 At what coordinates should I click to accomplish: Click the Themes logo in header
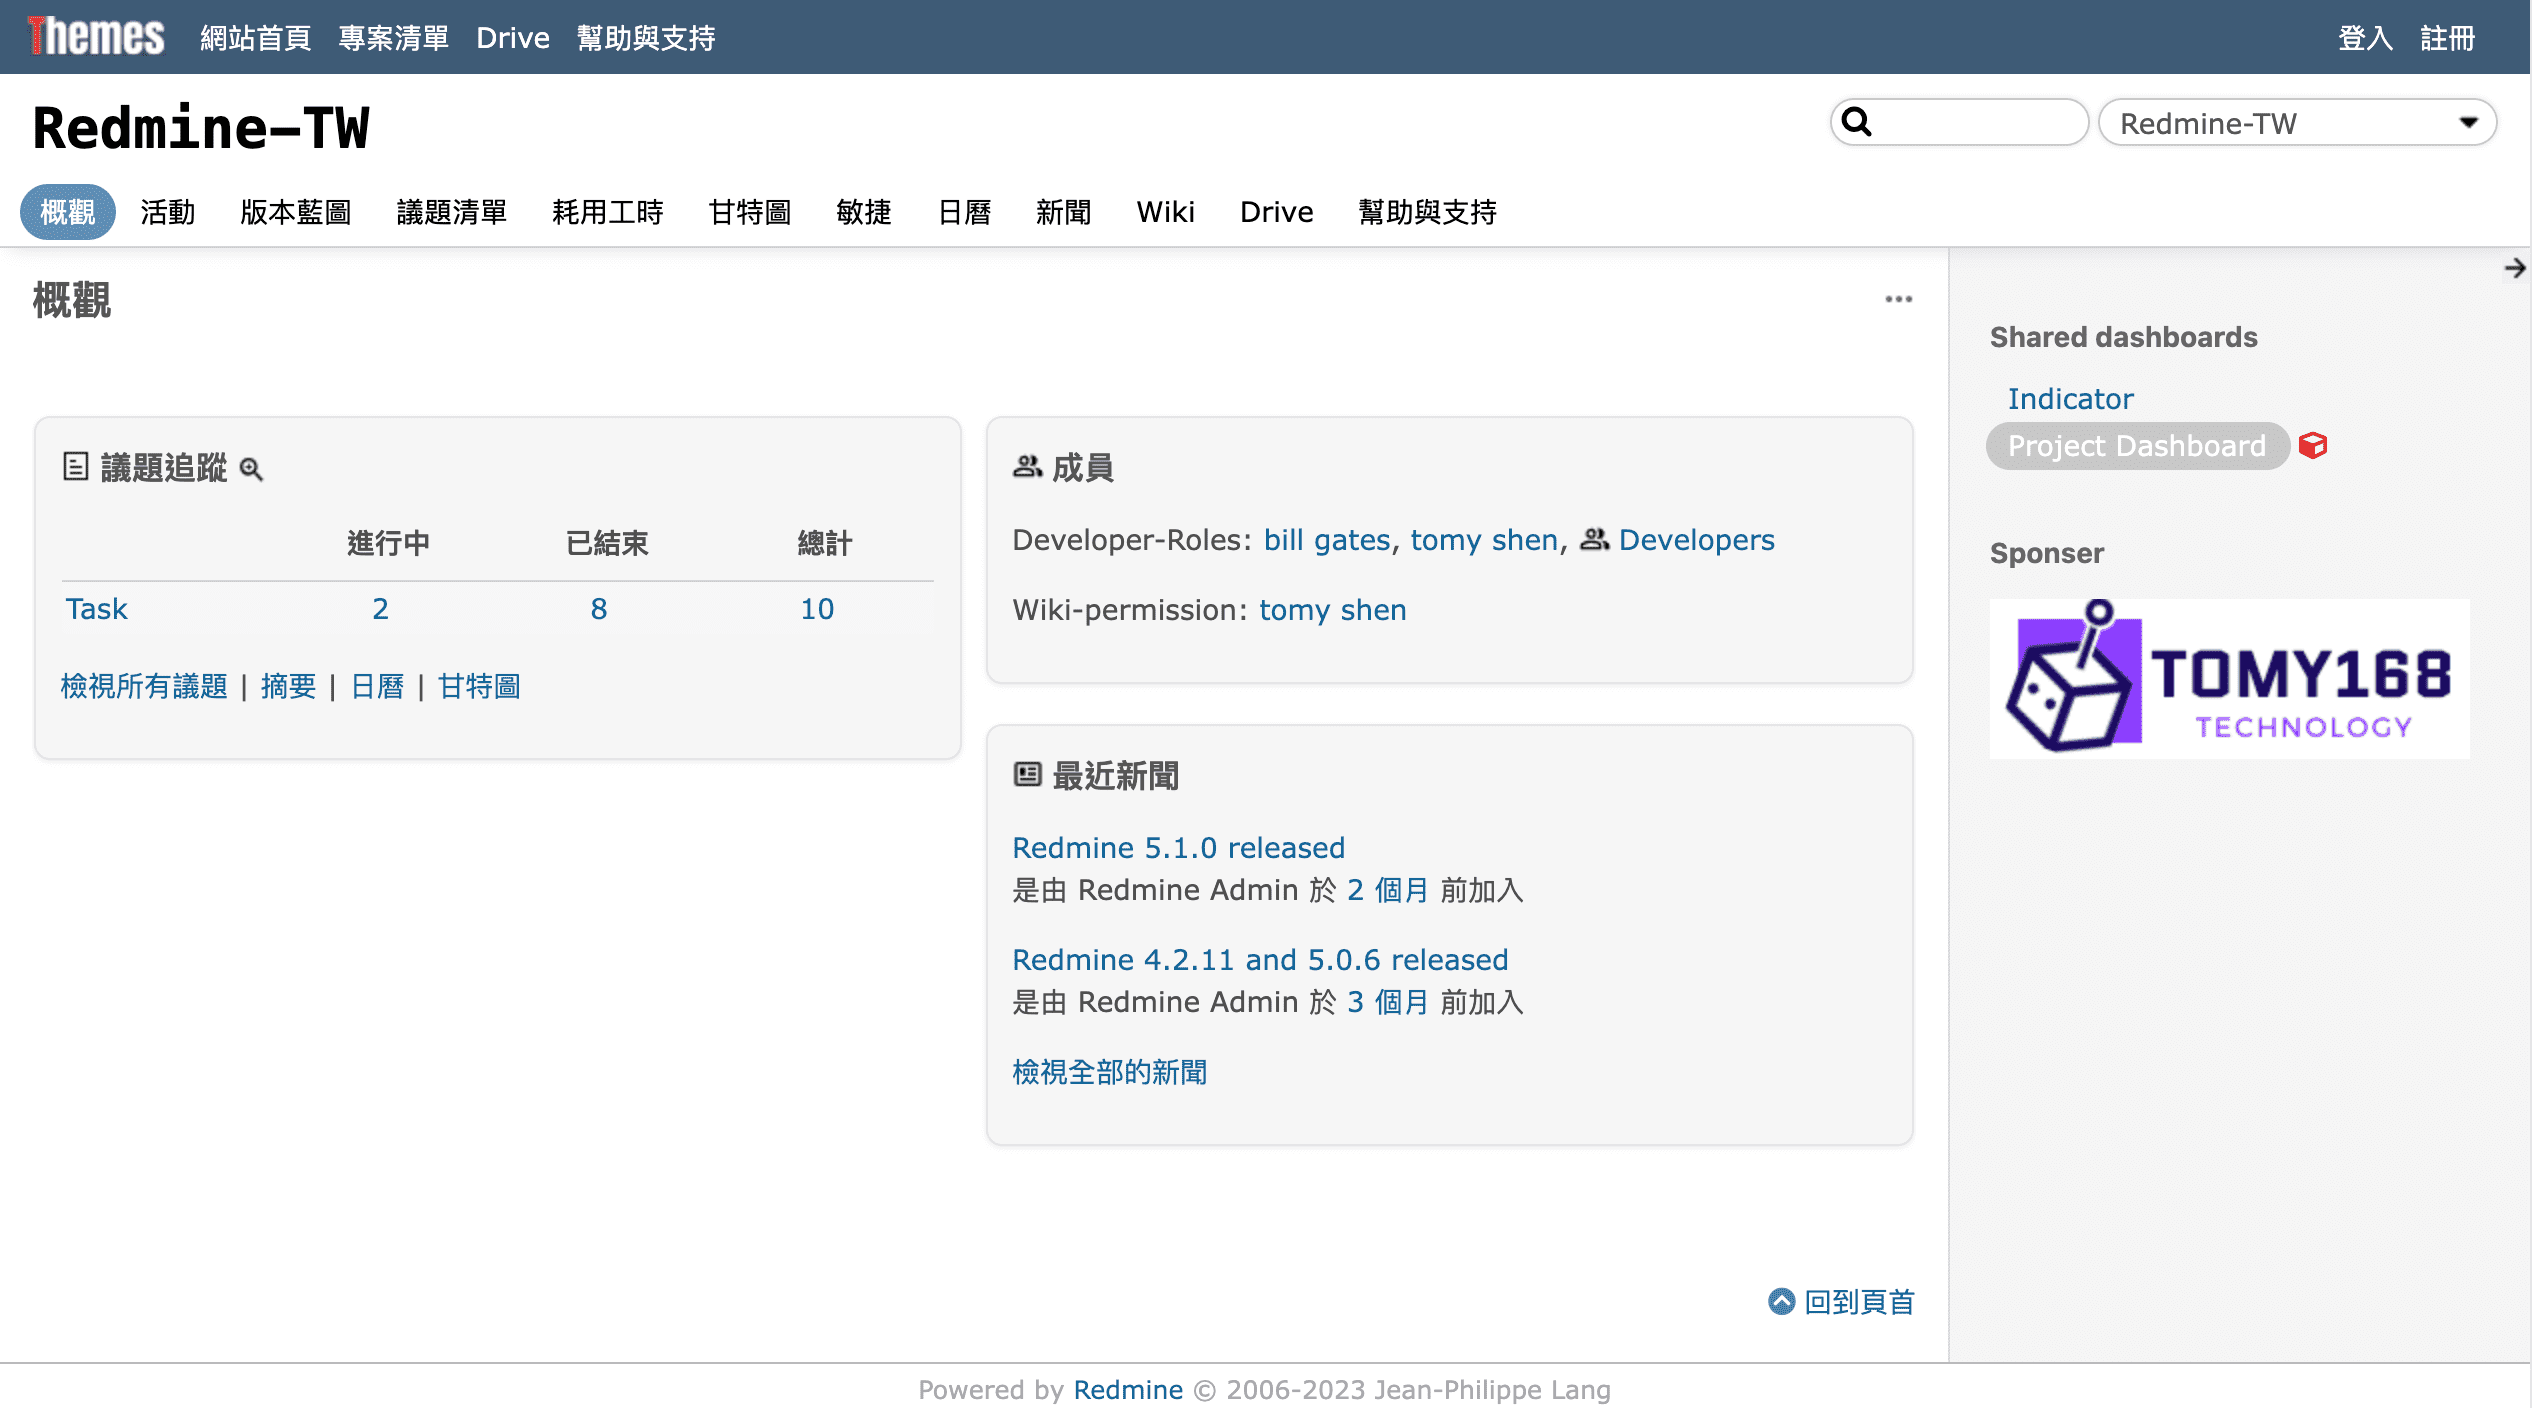96,37
